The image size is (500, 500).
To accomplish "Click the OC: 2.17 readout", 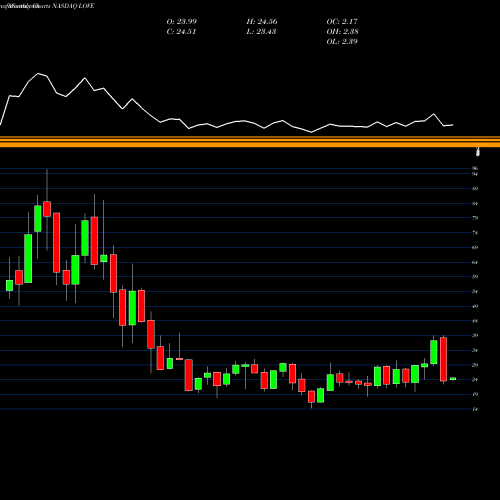I will [342, 22].
